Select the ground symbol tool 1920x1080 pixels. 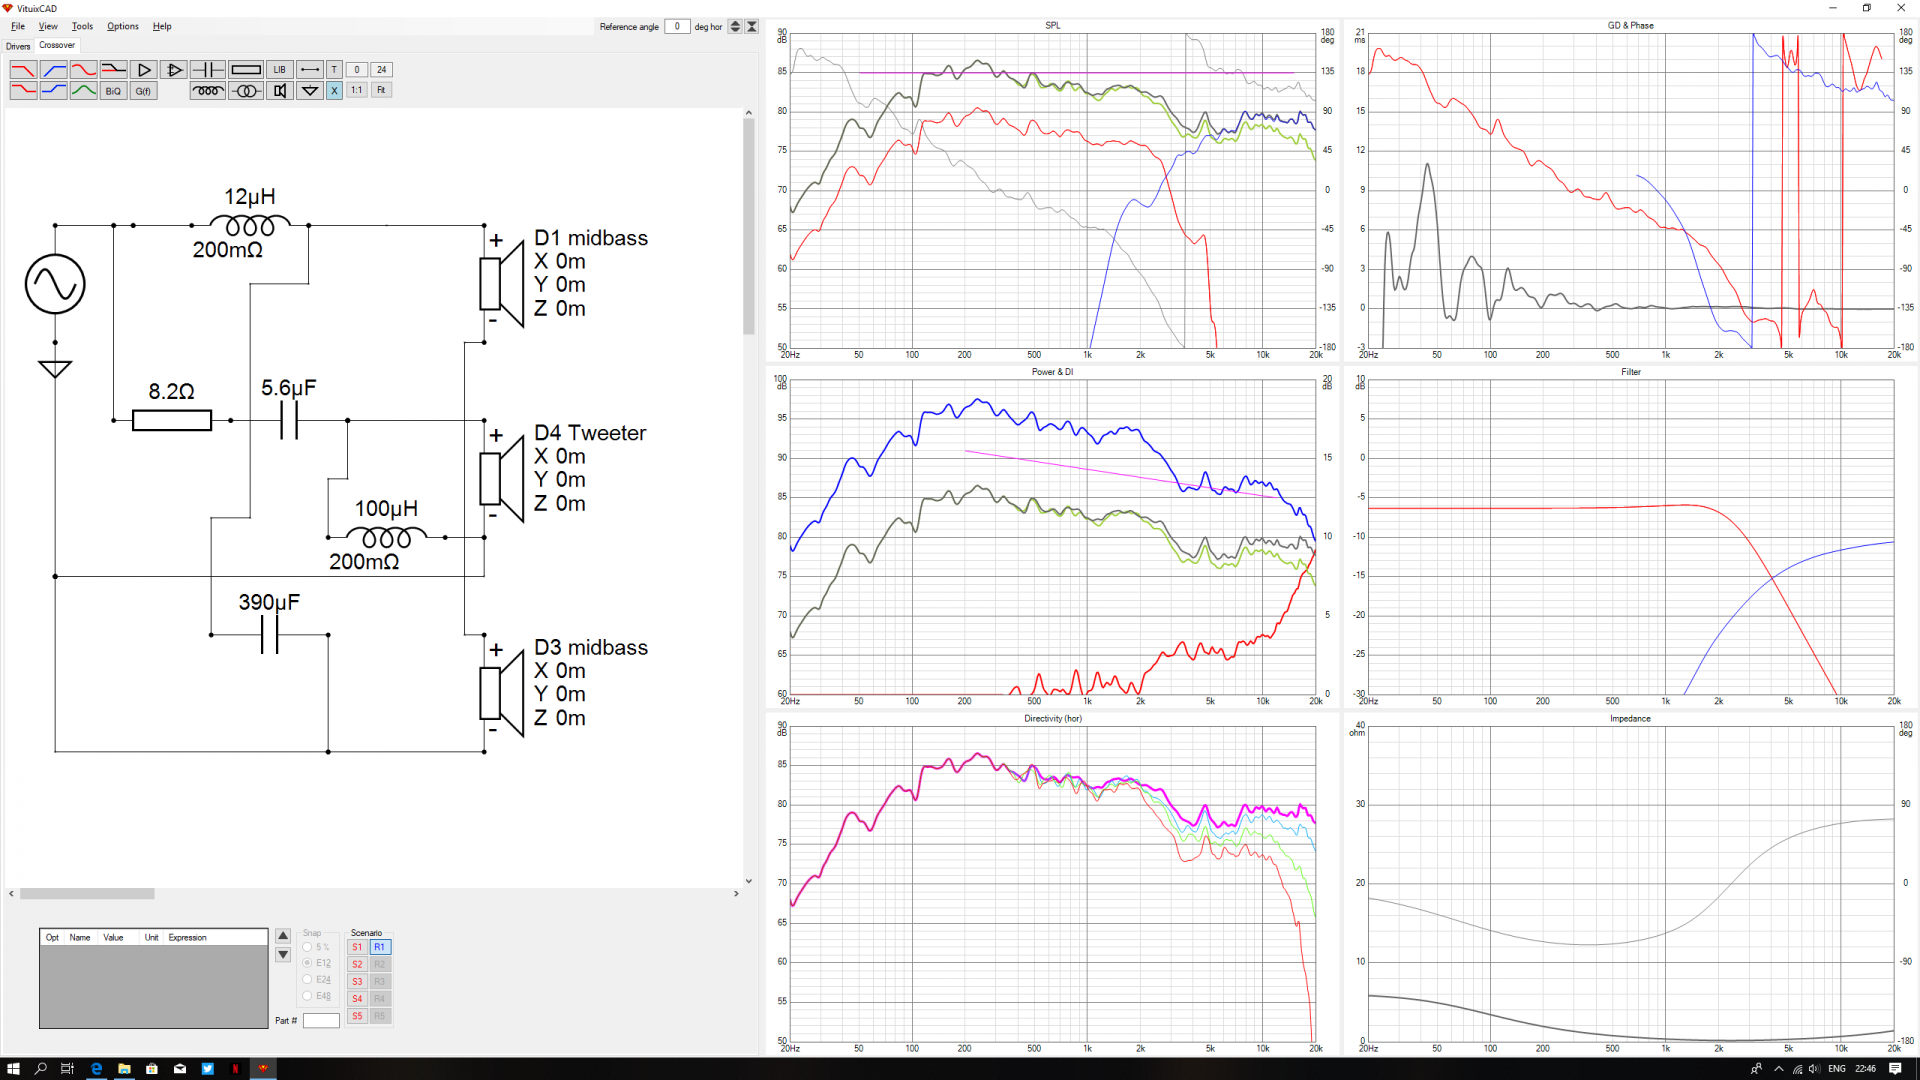coord(310,91)
